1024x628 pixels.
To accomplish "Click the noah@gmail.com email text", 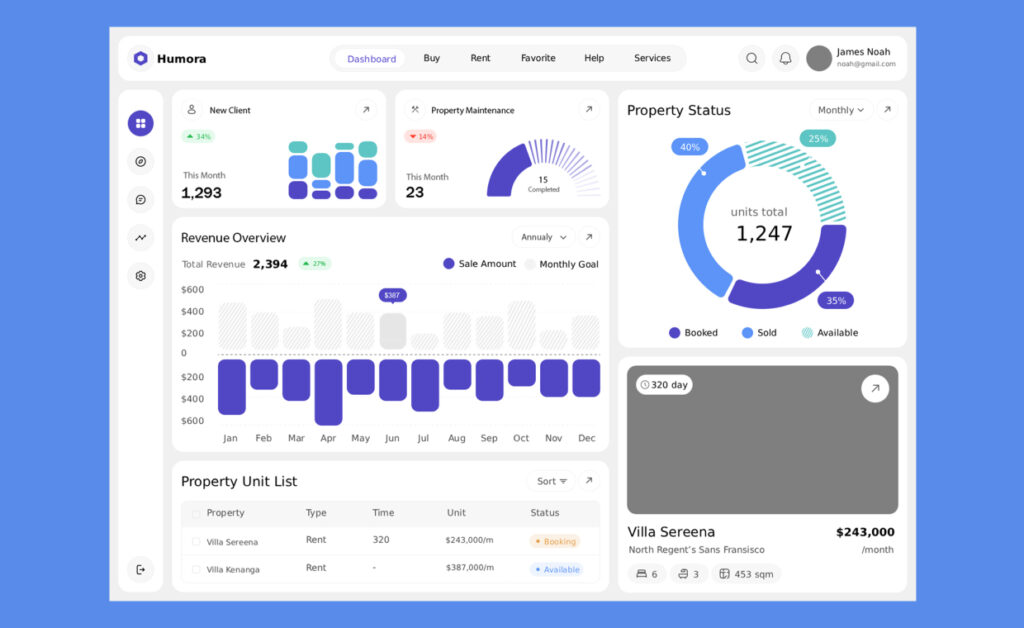I will tap(866, 64).
